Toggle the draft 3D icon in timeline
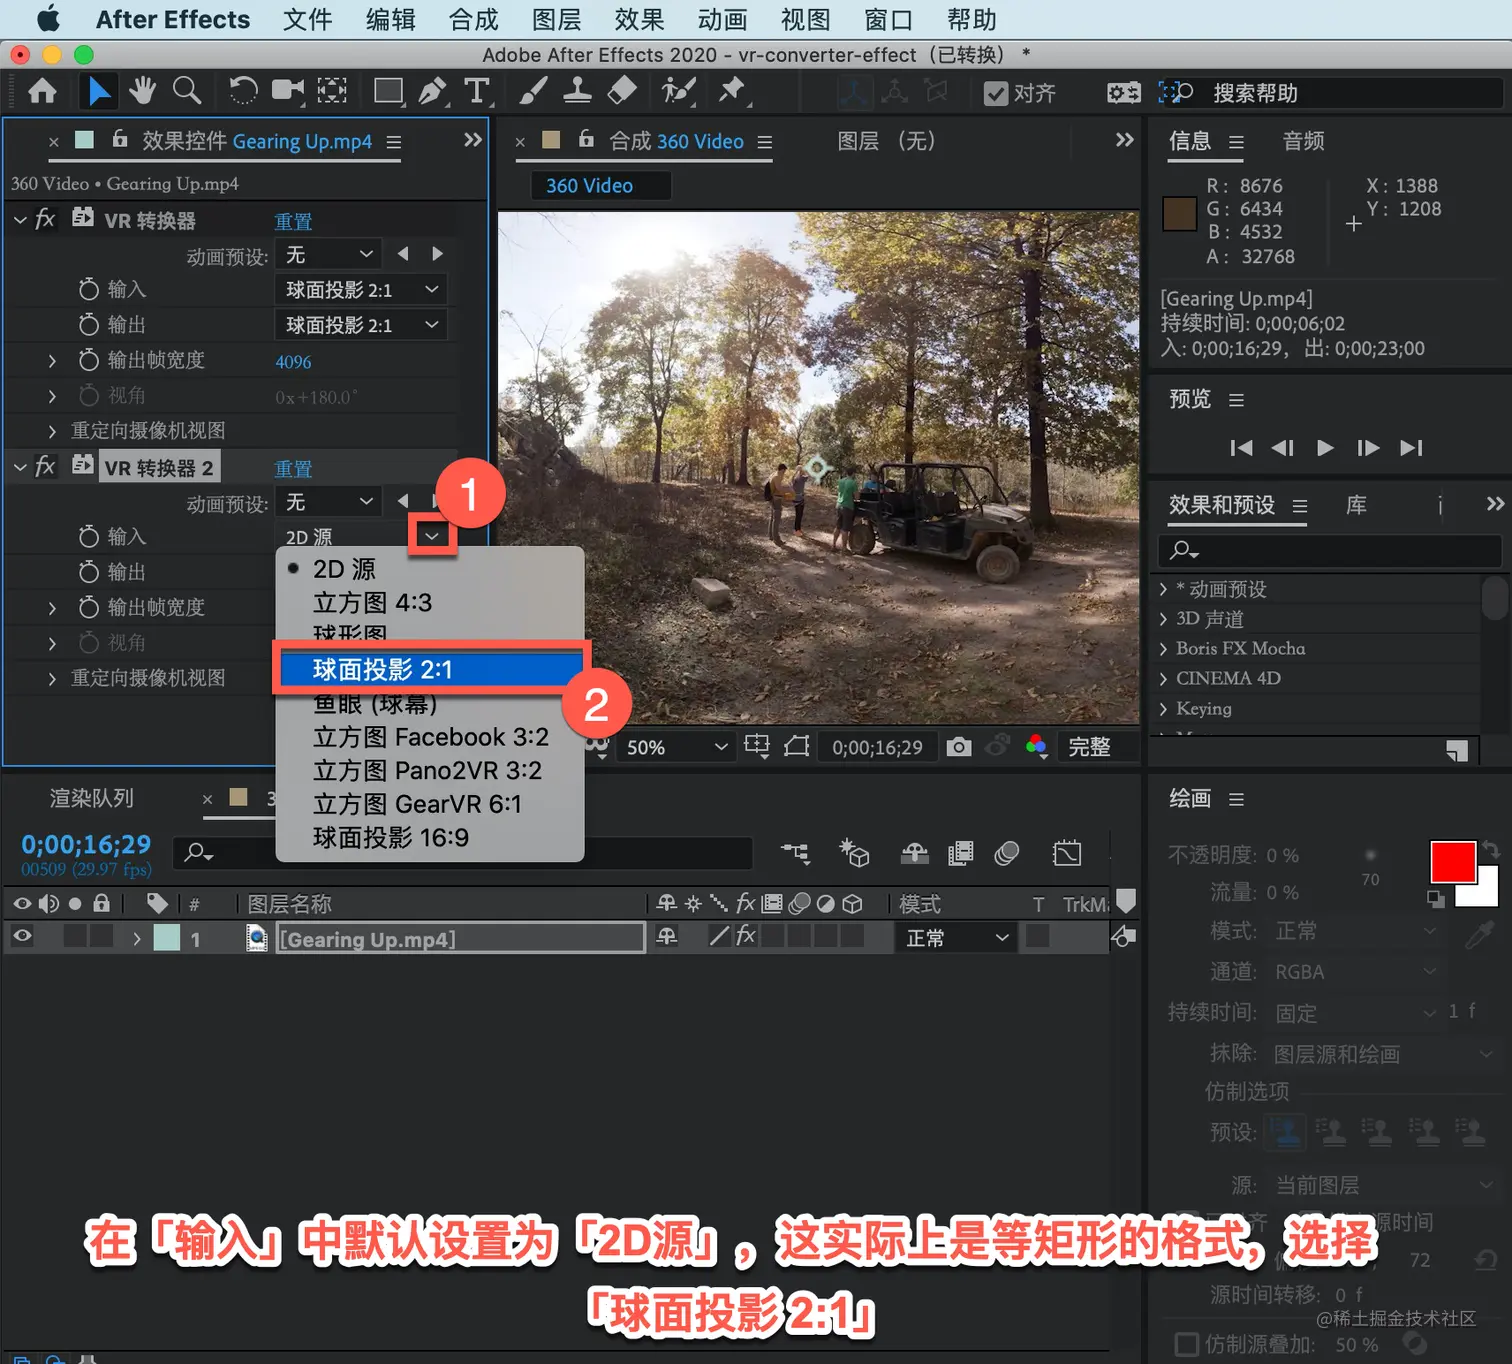1512x1364 pixels. pos(854,853)
